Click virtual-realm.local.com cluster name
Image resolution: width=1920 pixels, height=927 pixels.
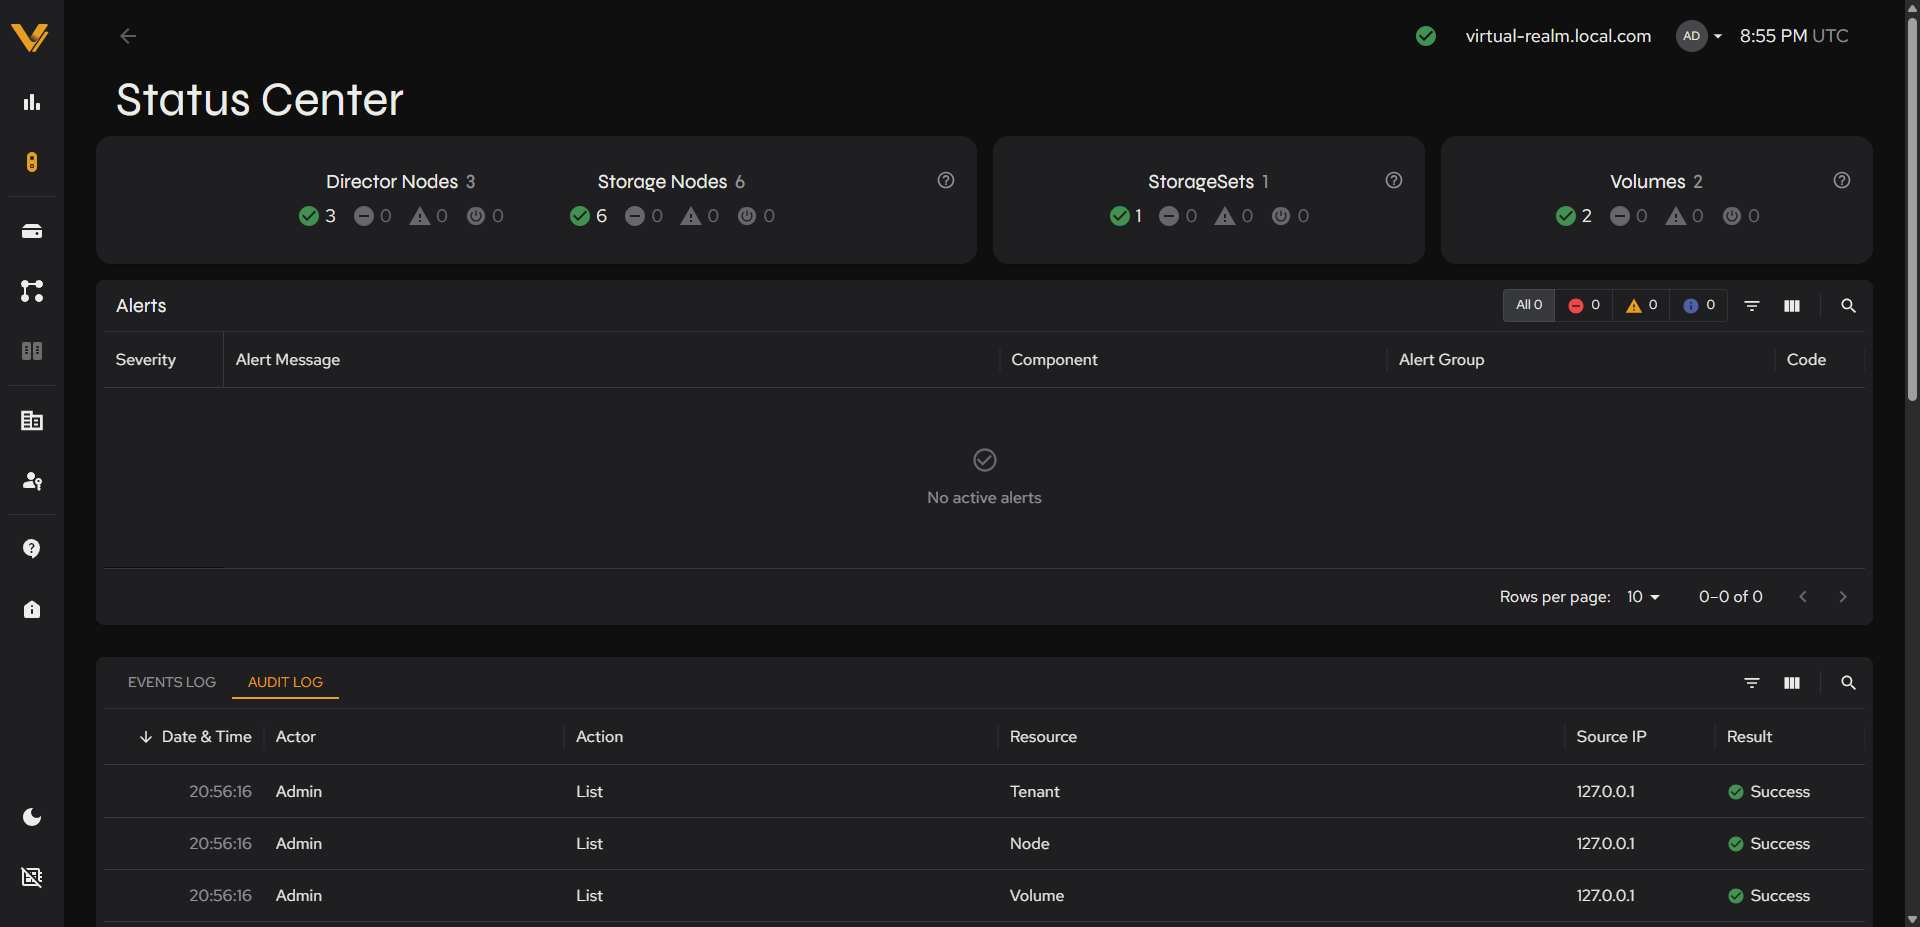(1558, 36)
